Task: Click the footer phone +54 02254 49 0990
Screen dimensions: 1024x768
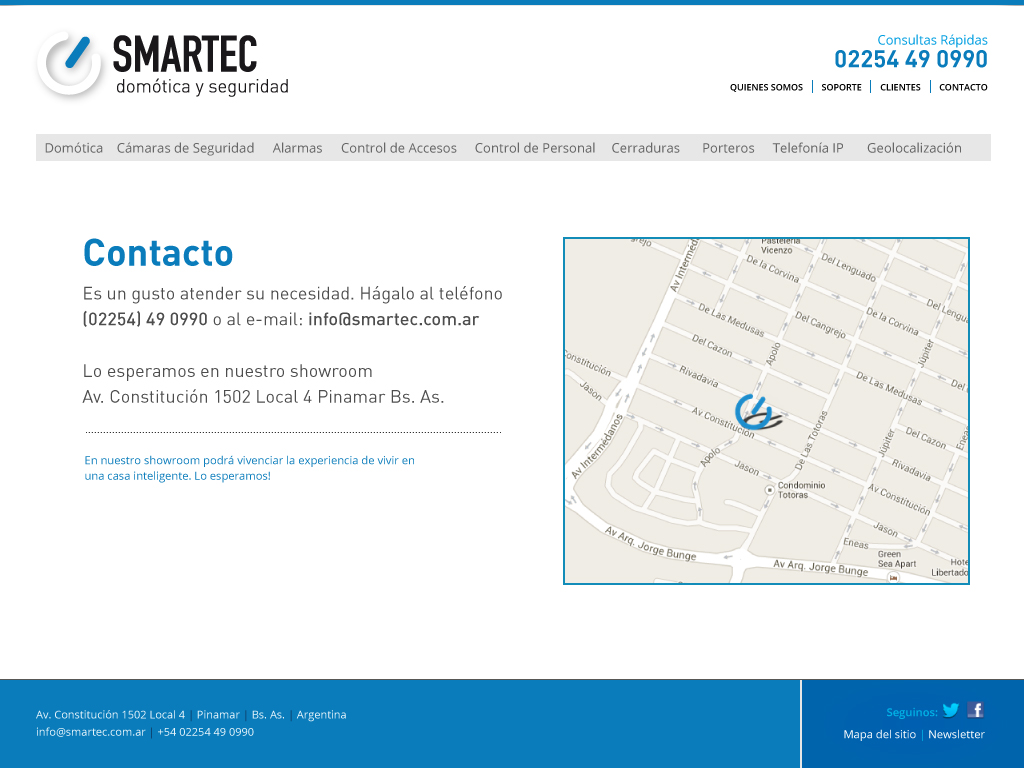Action: 206,732
